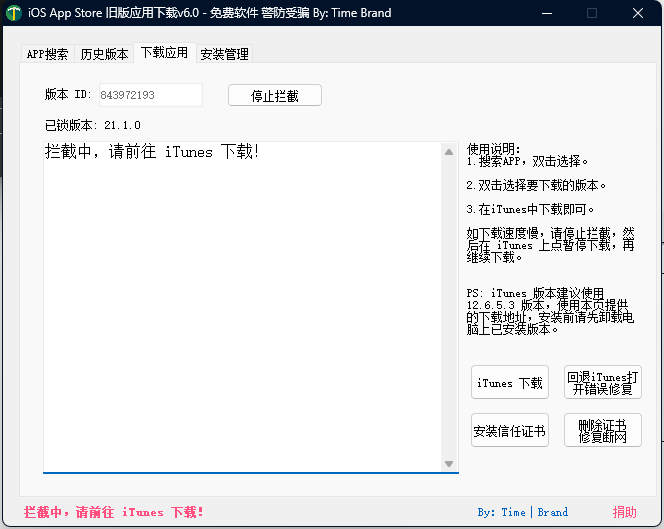664x529 pixels.
Task: Switch to the APP搜索 tab
Action: coord(47,54)
